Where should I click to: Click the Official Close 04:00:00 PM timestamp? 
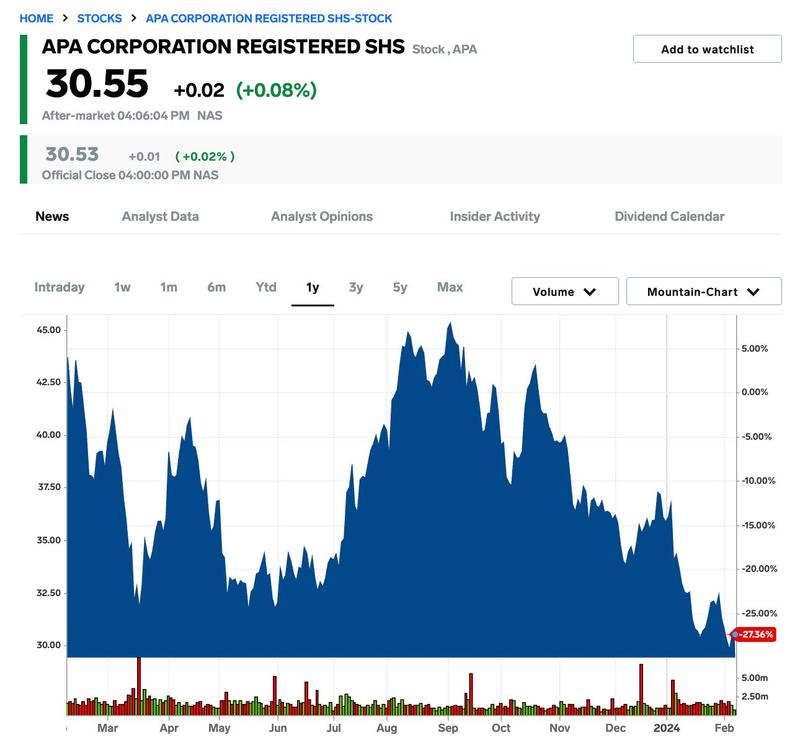(130, 175)
